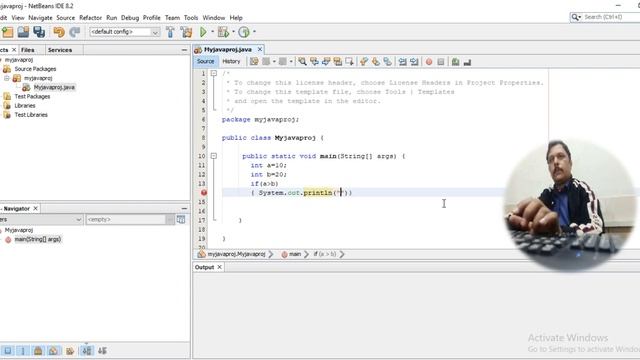Click Find Next Occurrence editor icon
640x360 pixels.
point(326,62)
